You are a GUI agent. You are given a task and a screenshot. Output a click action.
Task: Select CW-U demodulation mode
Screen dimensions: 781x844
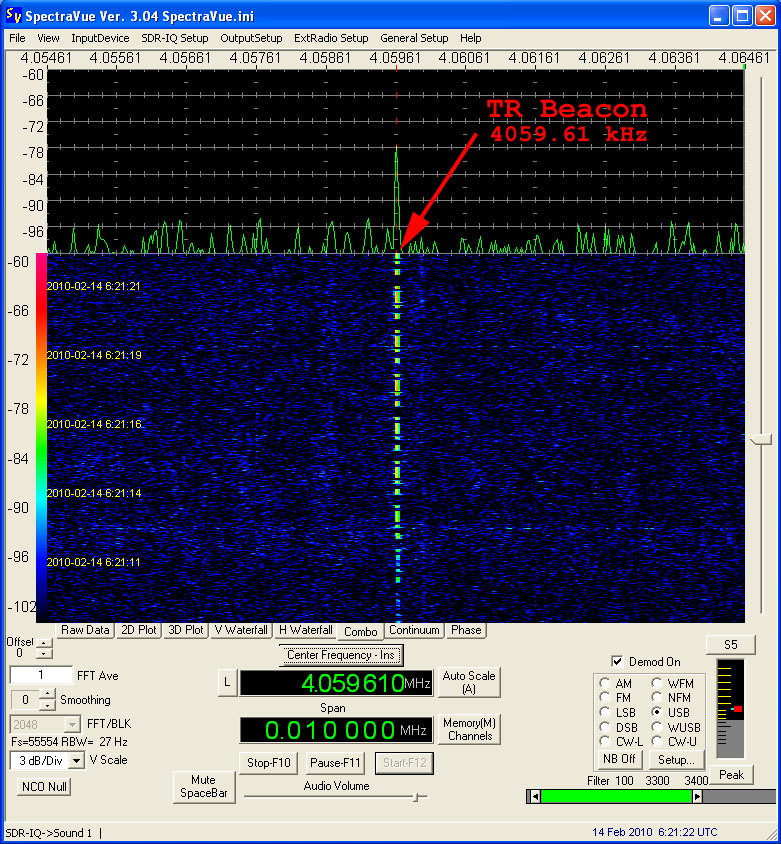657,742
